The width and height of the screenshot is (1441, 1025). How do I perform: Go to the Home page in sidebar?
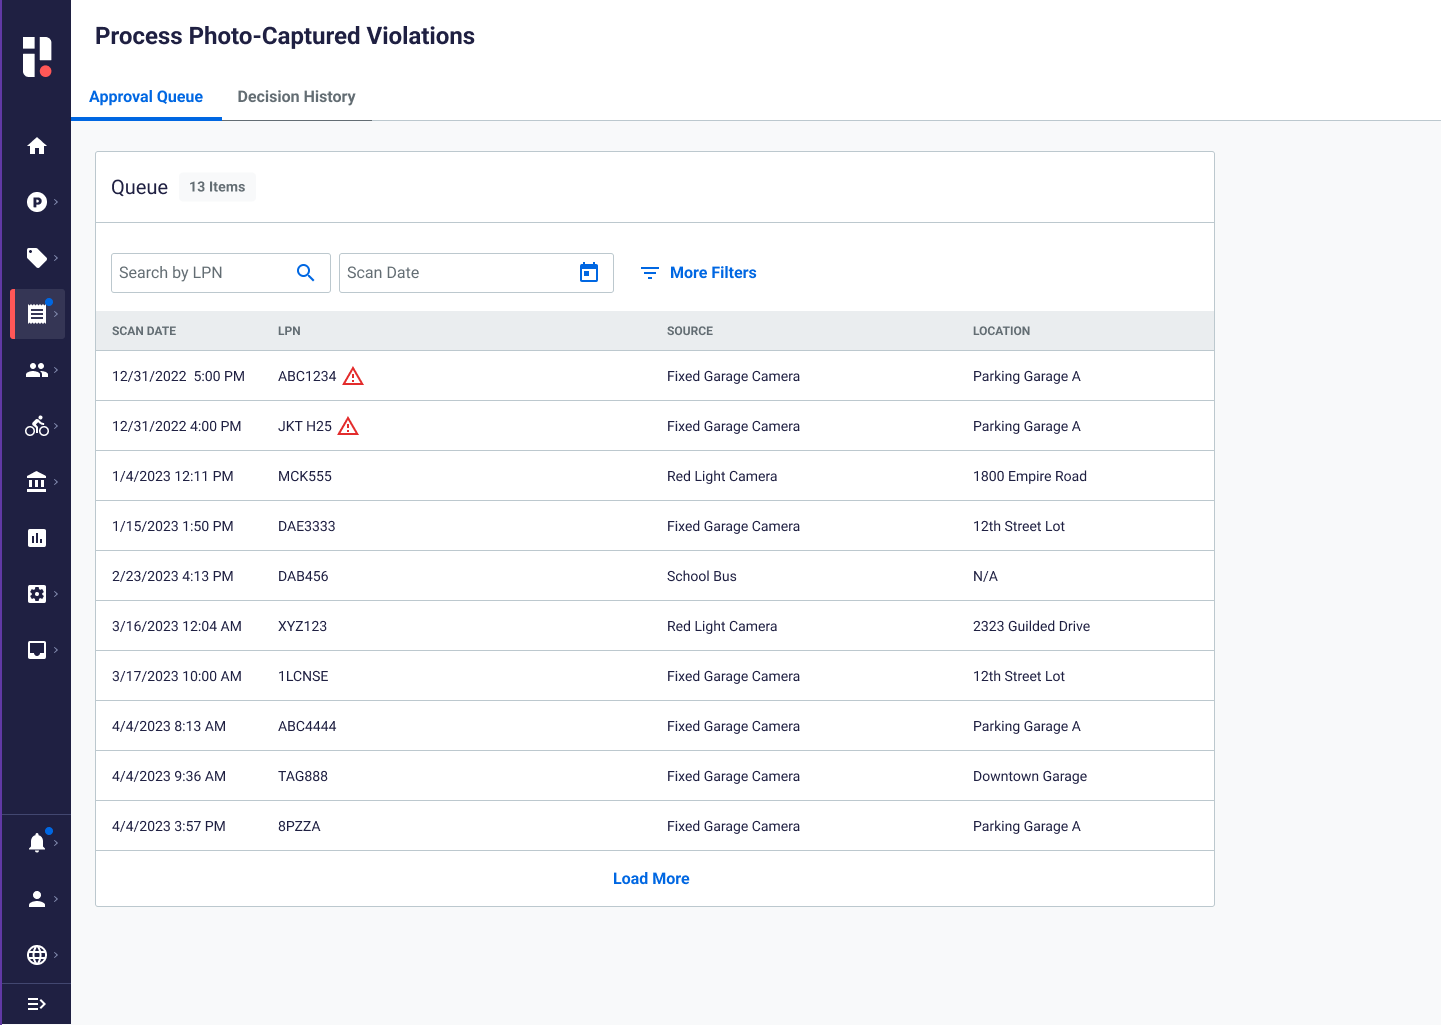[x=37, y=146]
